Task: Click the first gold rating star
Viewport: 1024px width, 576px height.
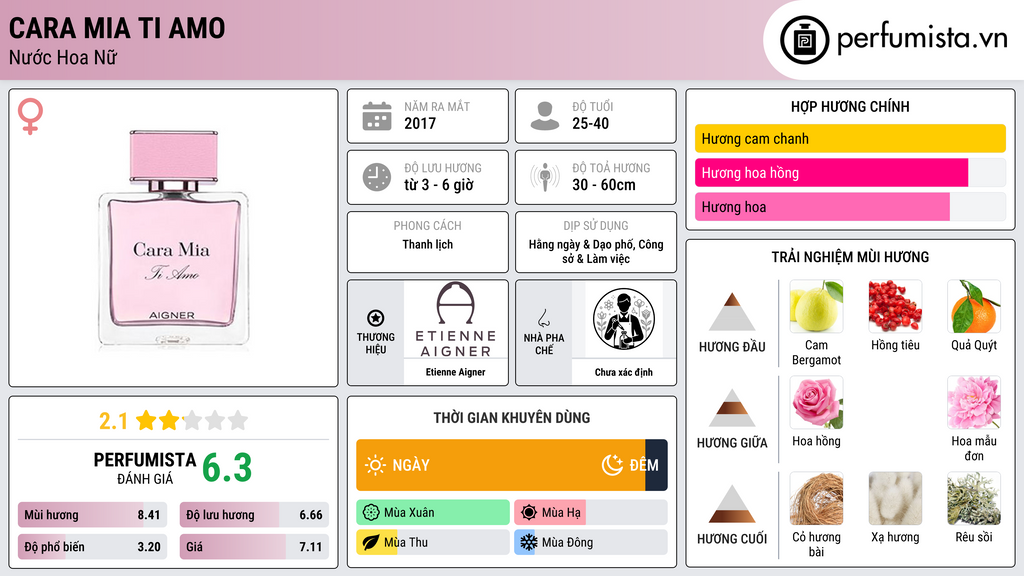Action: tap(146, 420)
